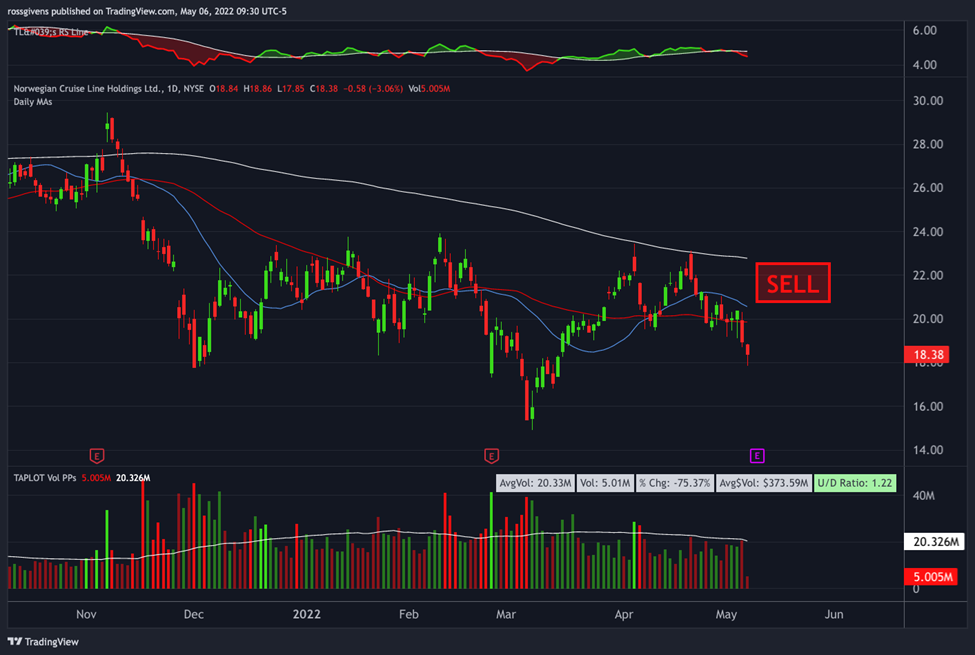Click the Avg$Vol: $373.59M stat box

(x=764, y=483)
